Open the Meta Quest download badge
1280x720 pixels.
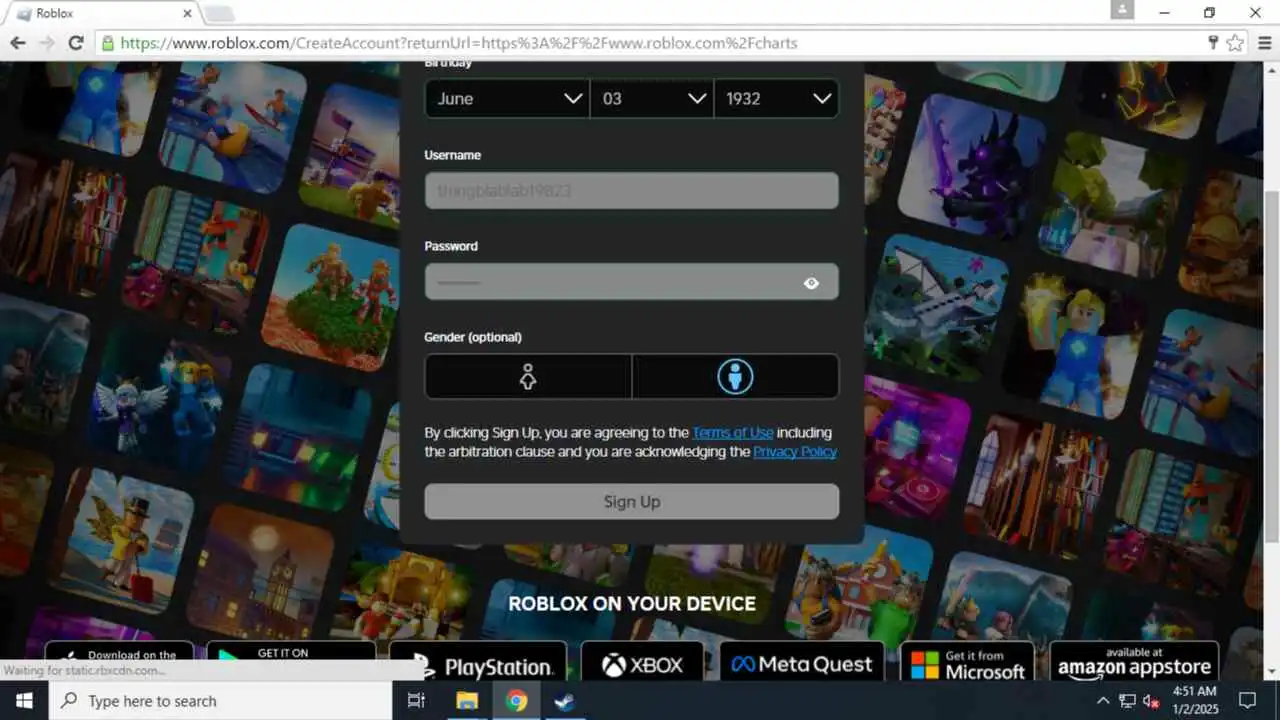tap(802, 663)
